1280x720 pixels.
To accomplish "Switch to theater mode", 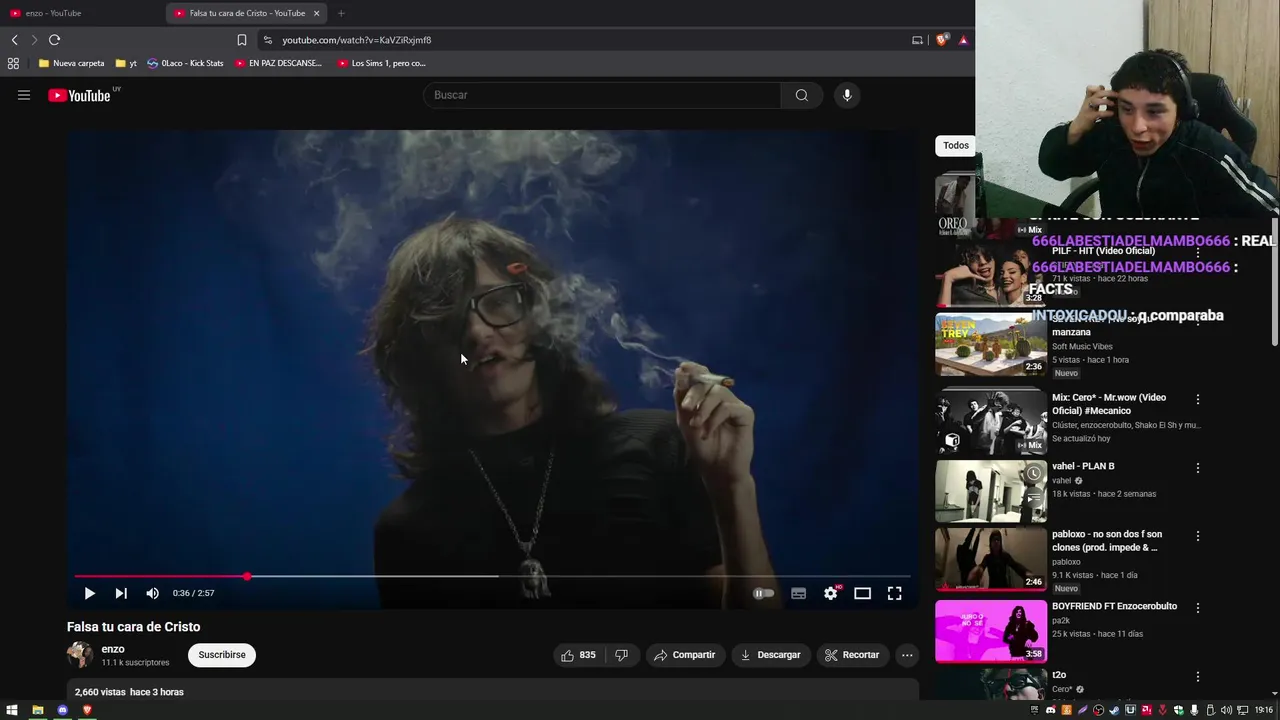I will point(862,593).
